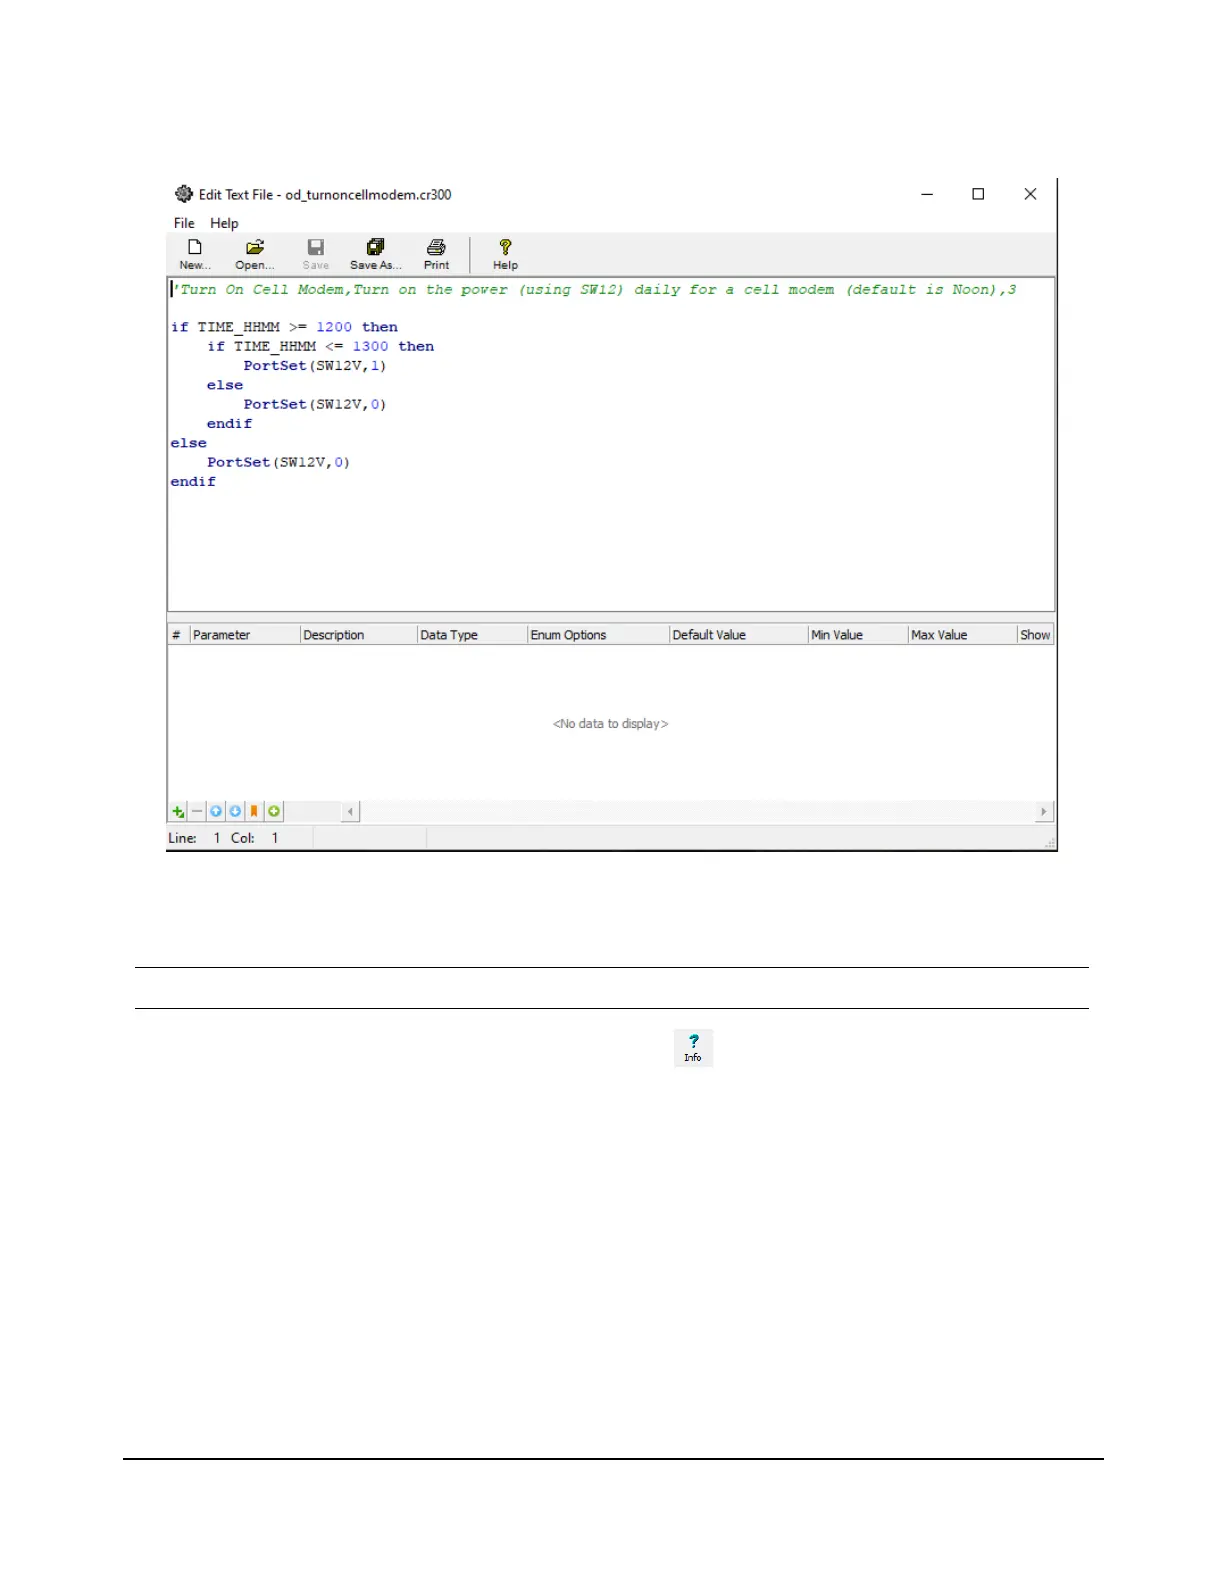Minimize the Edit Text File window
The width and height of the screenshot is (1224, 1584).
click(x=927, y=194)
